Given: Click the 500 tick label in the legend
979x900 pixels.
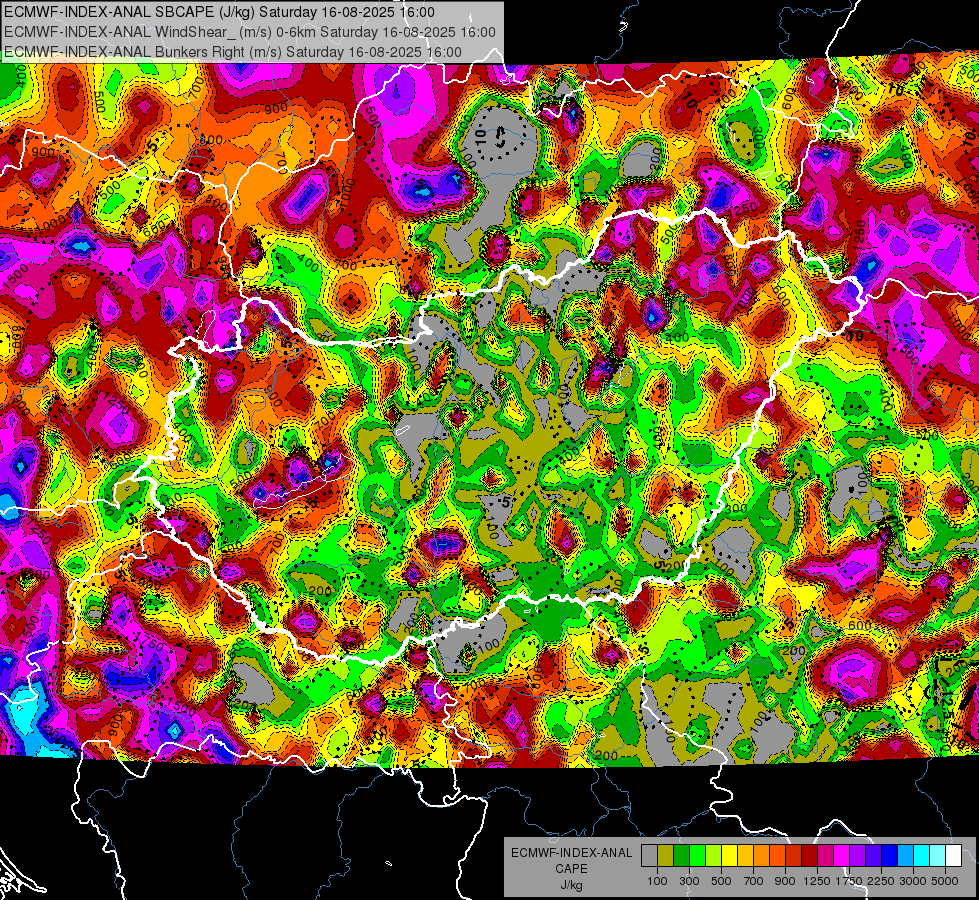Looking at the screenshot, I should [721, 881].
